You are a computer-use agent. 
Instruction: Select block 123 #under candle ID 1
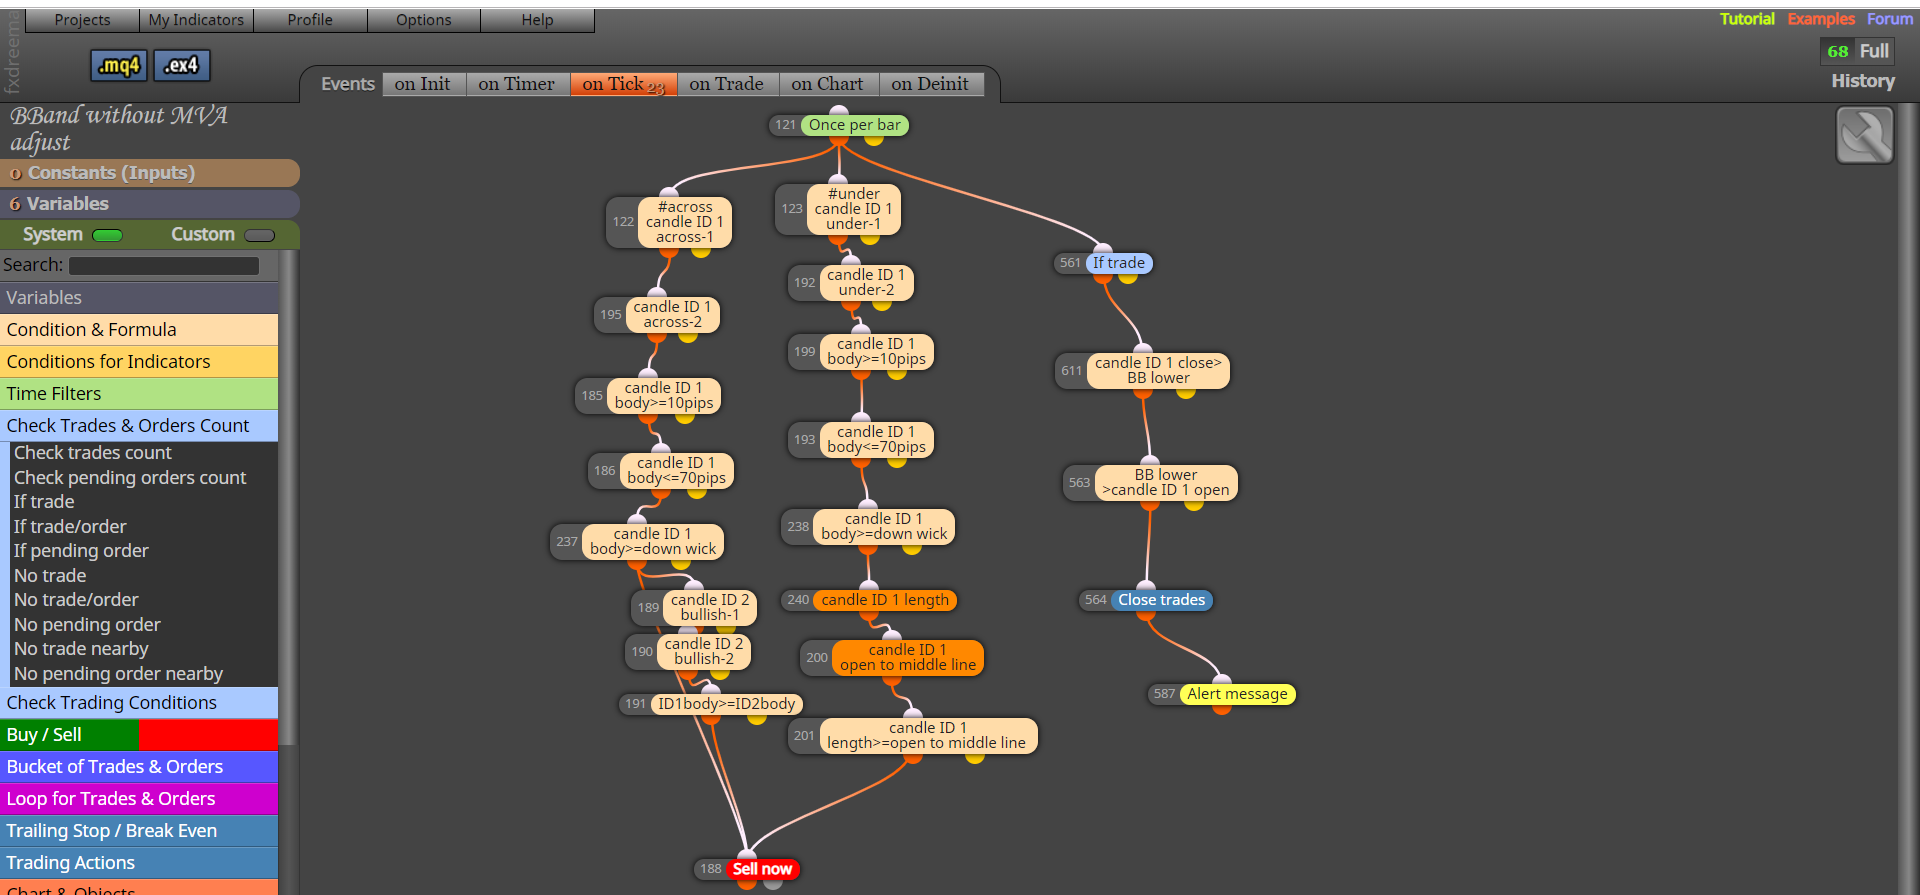853,209
